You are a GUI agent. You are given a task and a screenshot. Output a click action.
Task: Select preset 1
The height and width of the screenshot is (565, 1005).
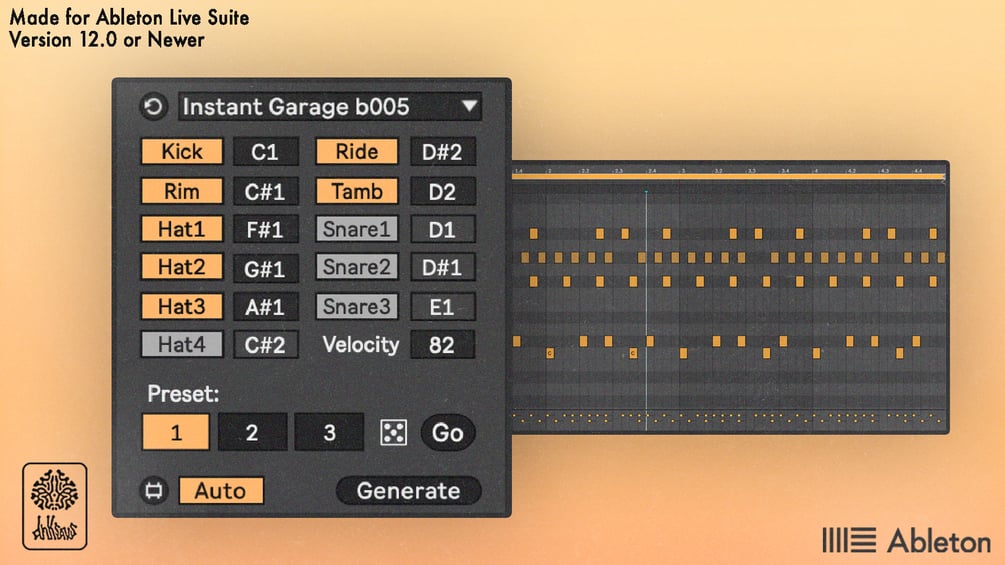[x=176, y=432]
